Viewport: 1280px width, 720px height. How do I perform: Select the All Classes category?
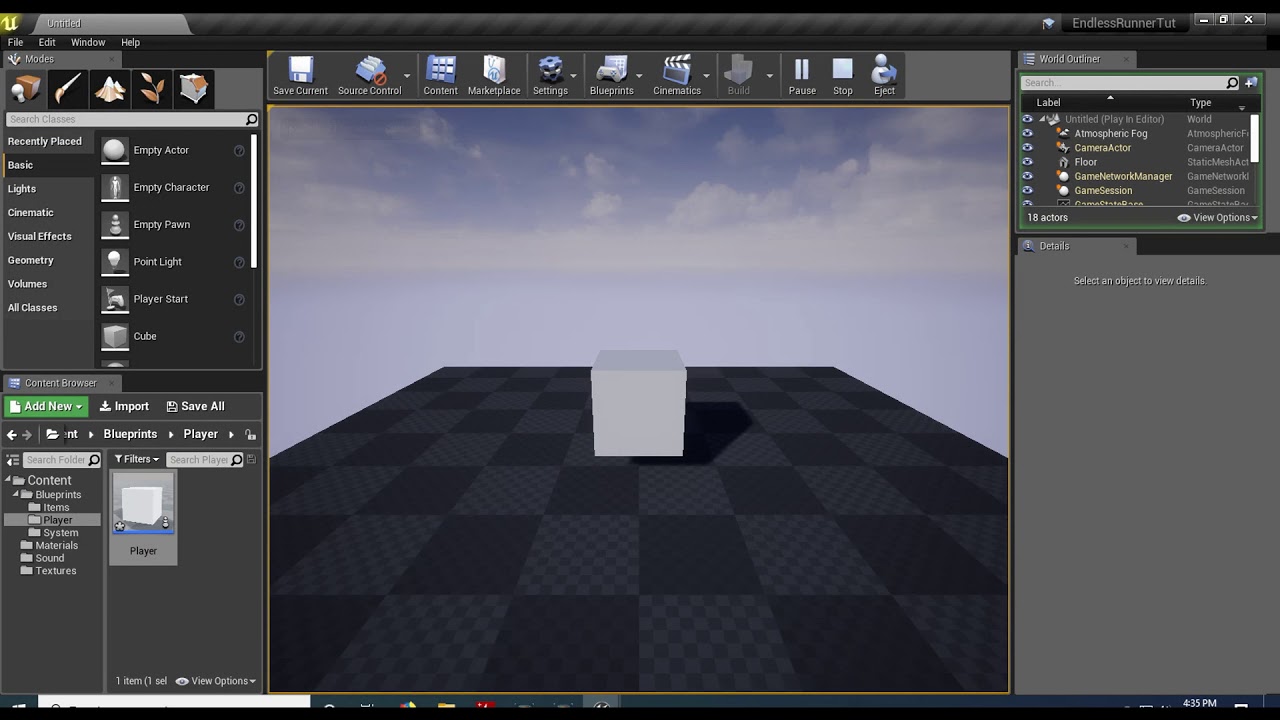click(x=33, y=308)
